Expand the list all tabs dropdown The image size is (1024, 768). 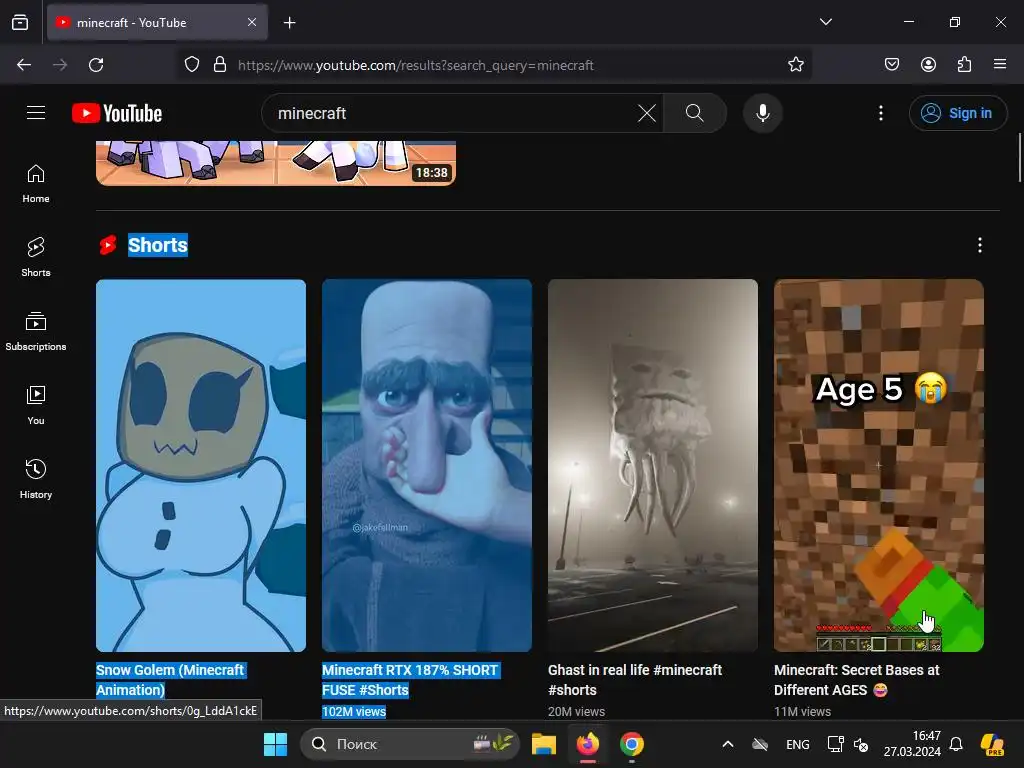(825, 22)
